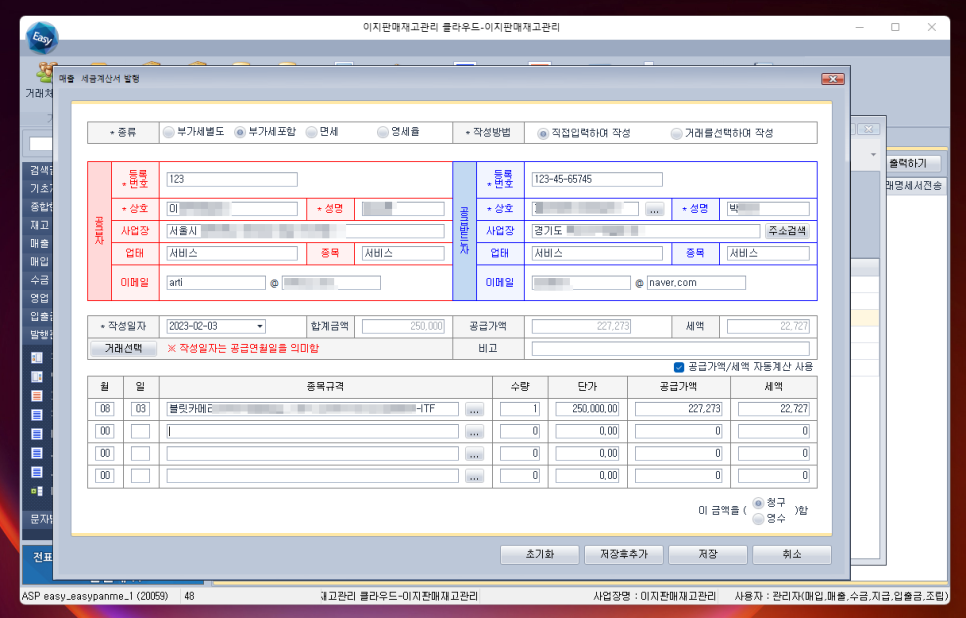Click supplier email ID field with arti
The image size is (966, 618).
click(x=216, y=283)
